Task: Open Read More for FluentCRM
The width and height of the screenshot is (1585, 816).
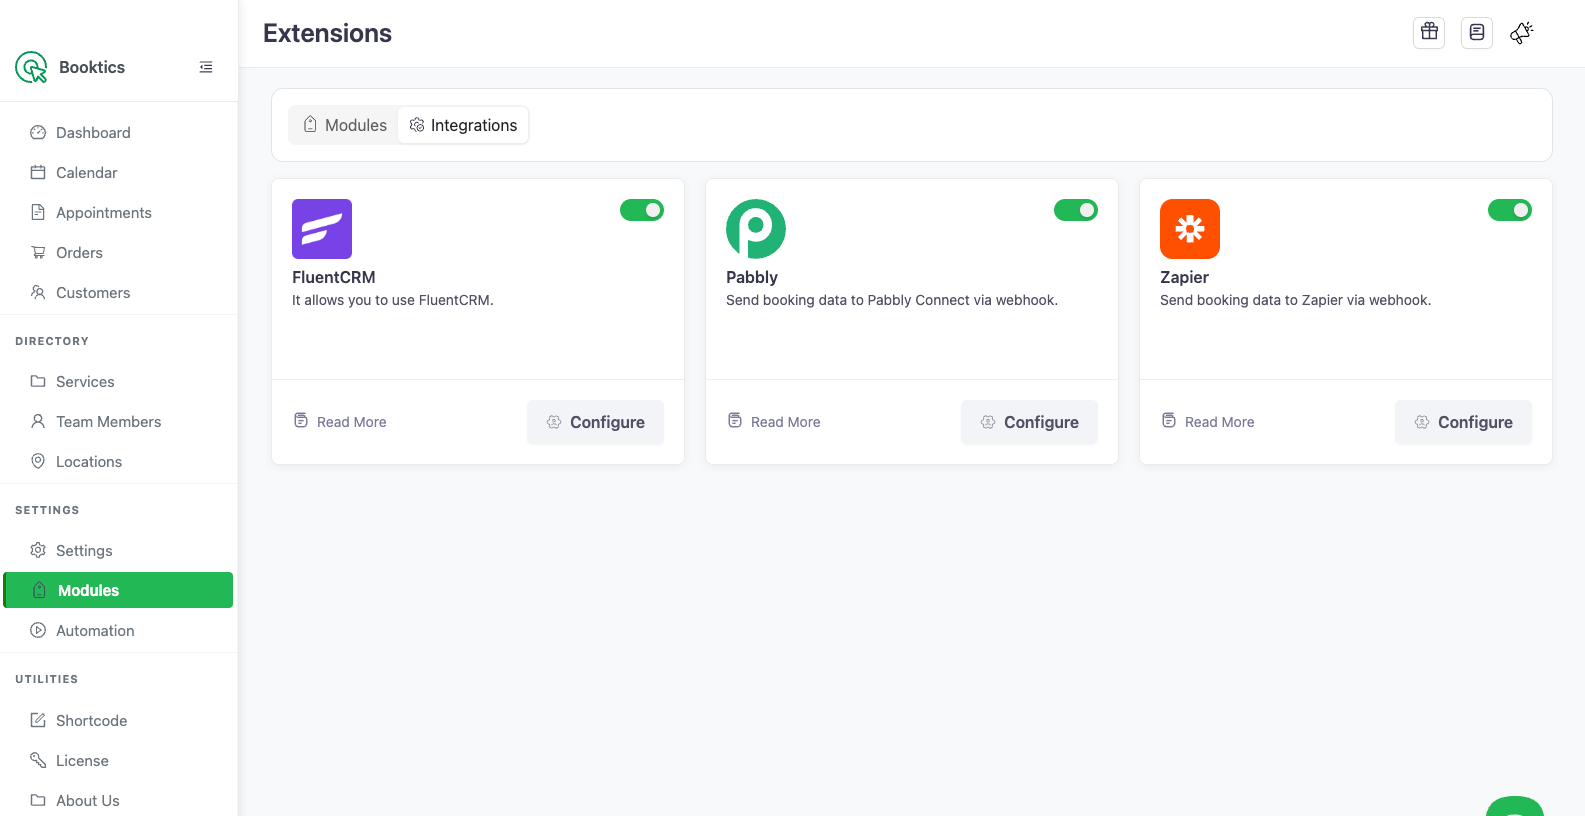Action: pos(340,421)
